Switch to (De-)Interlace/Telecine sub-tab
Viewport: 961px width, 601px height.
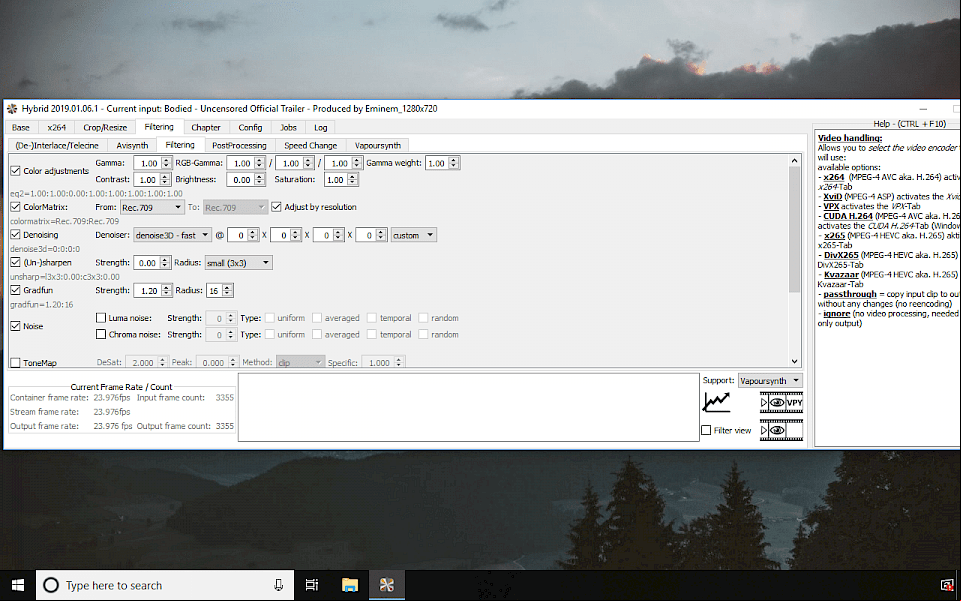(57, 145)
